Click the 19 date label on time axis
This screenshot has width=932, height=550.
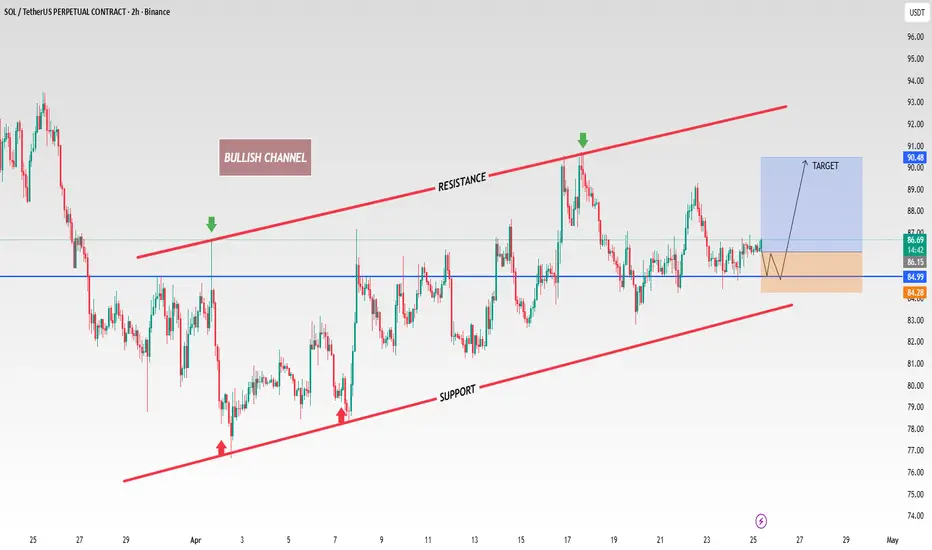(x=613, y=540)
